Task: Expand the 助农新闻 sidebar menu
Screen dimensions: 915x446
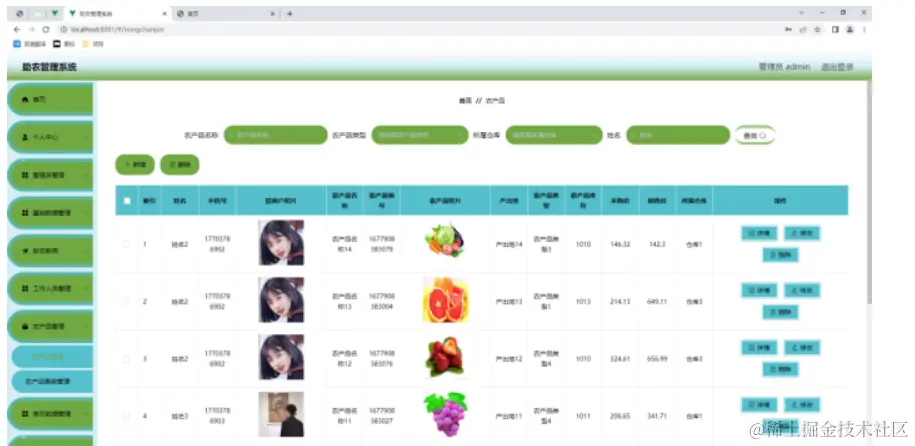Action: [x=50, y=250]
